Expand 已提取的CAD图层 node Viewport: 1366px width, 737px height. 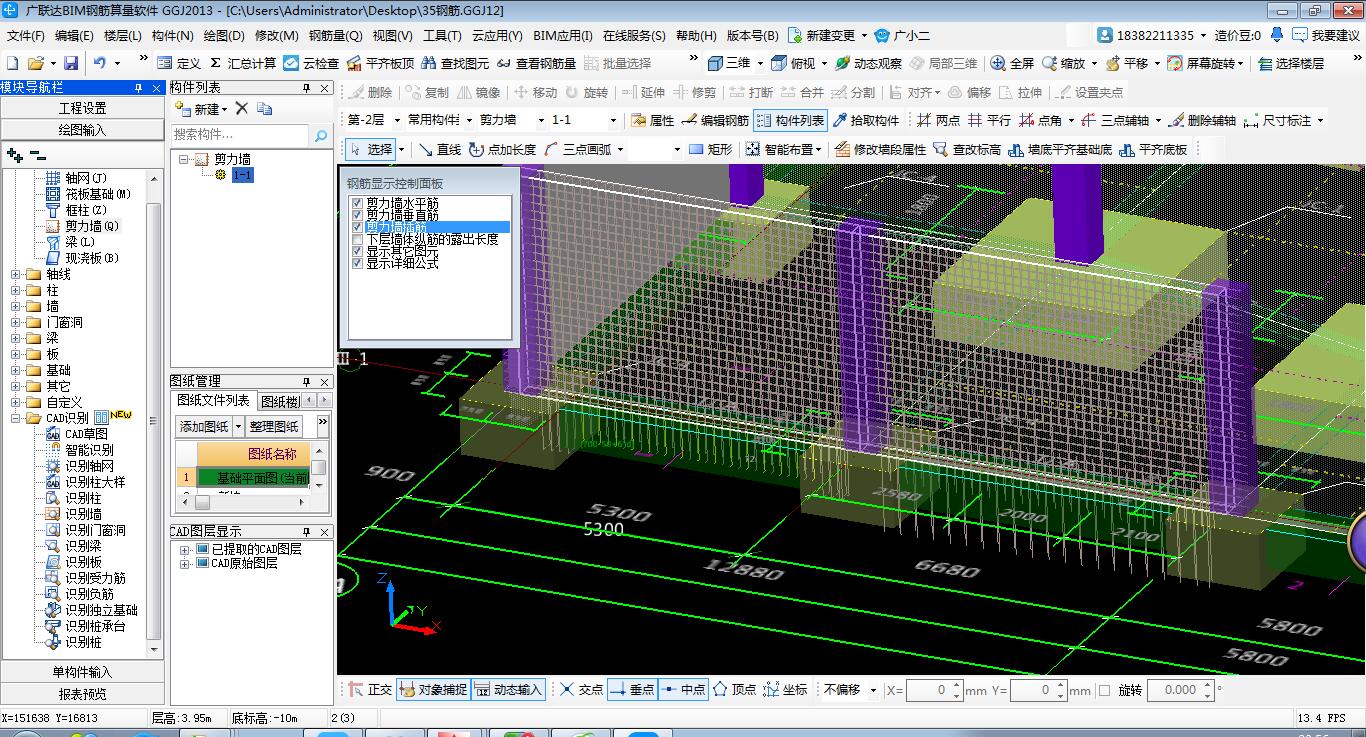[x=185, y=550]
